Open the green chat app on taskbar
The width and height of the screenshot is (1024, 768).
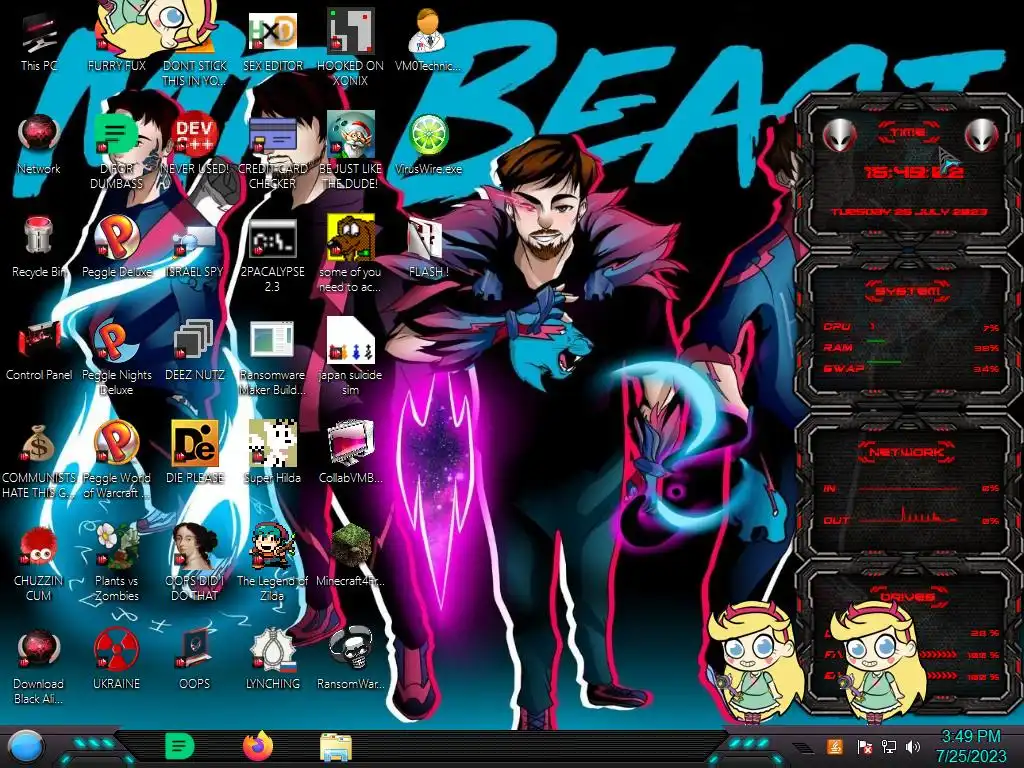click(x=180, y=746)
